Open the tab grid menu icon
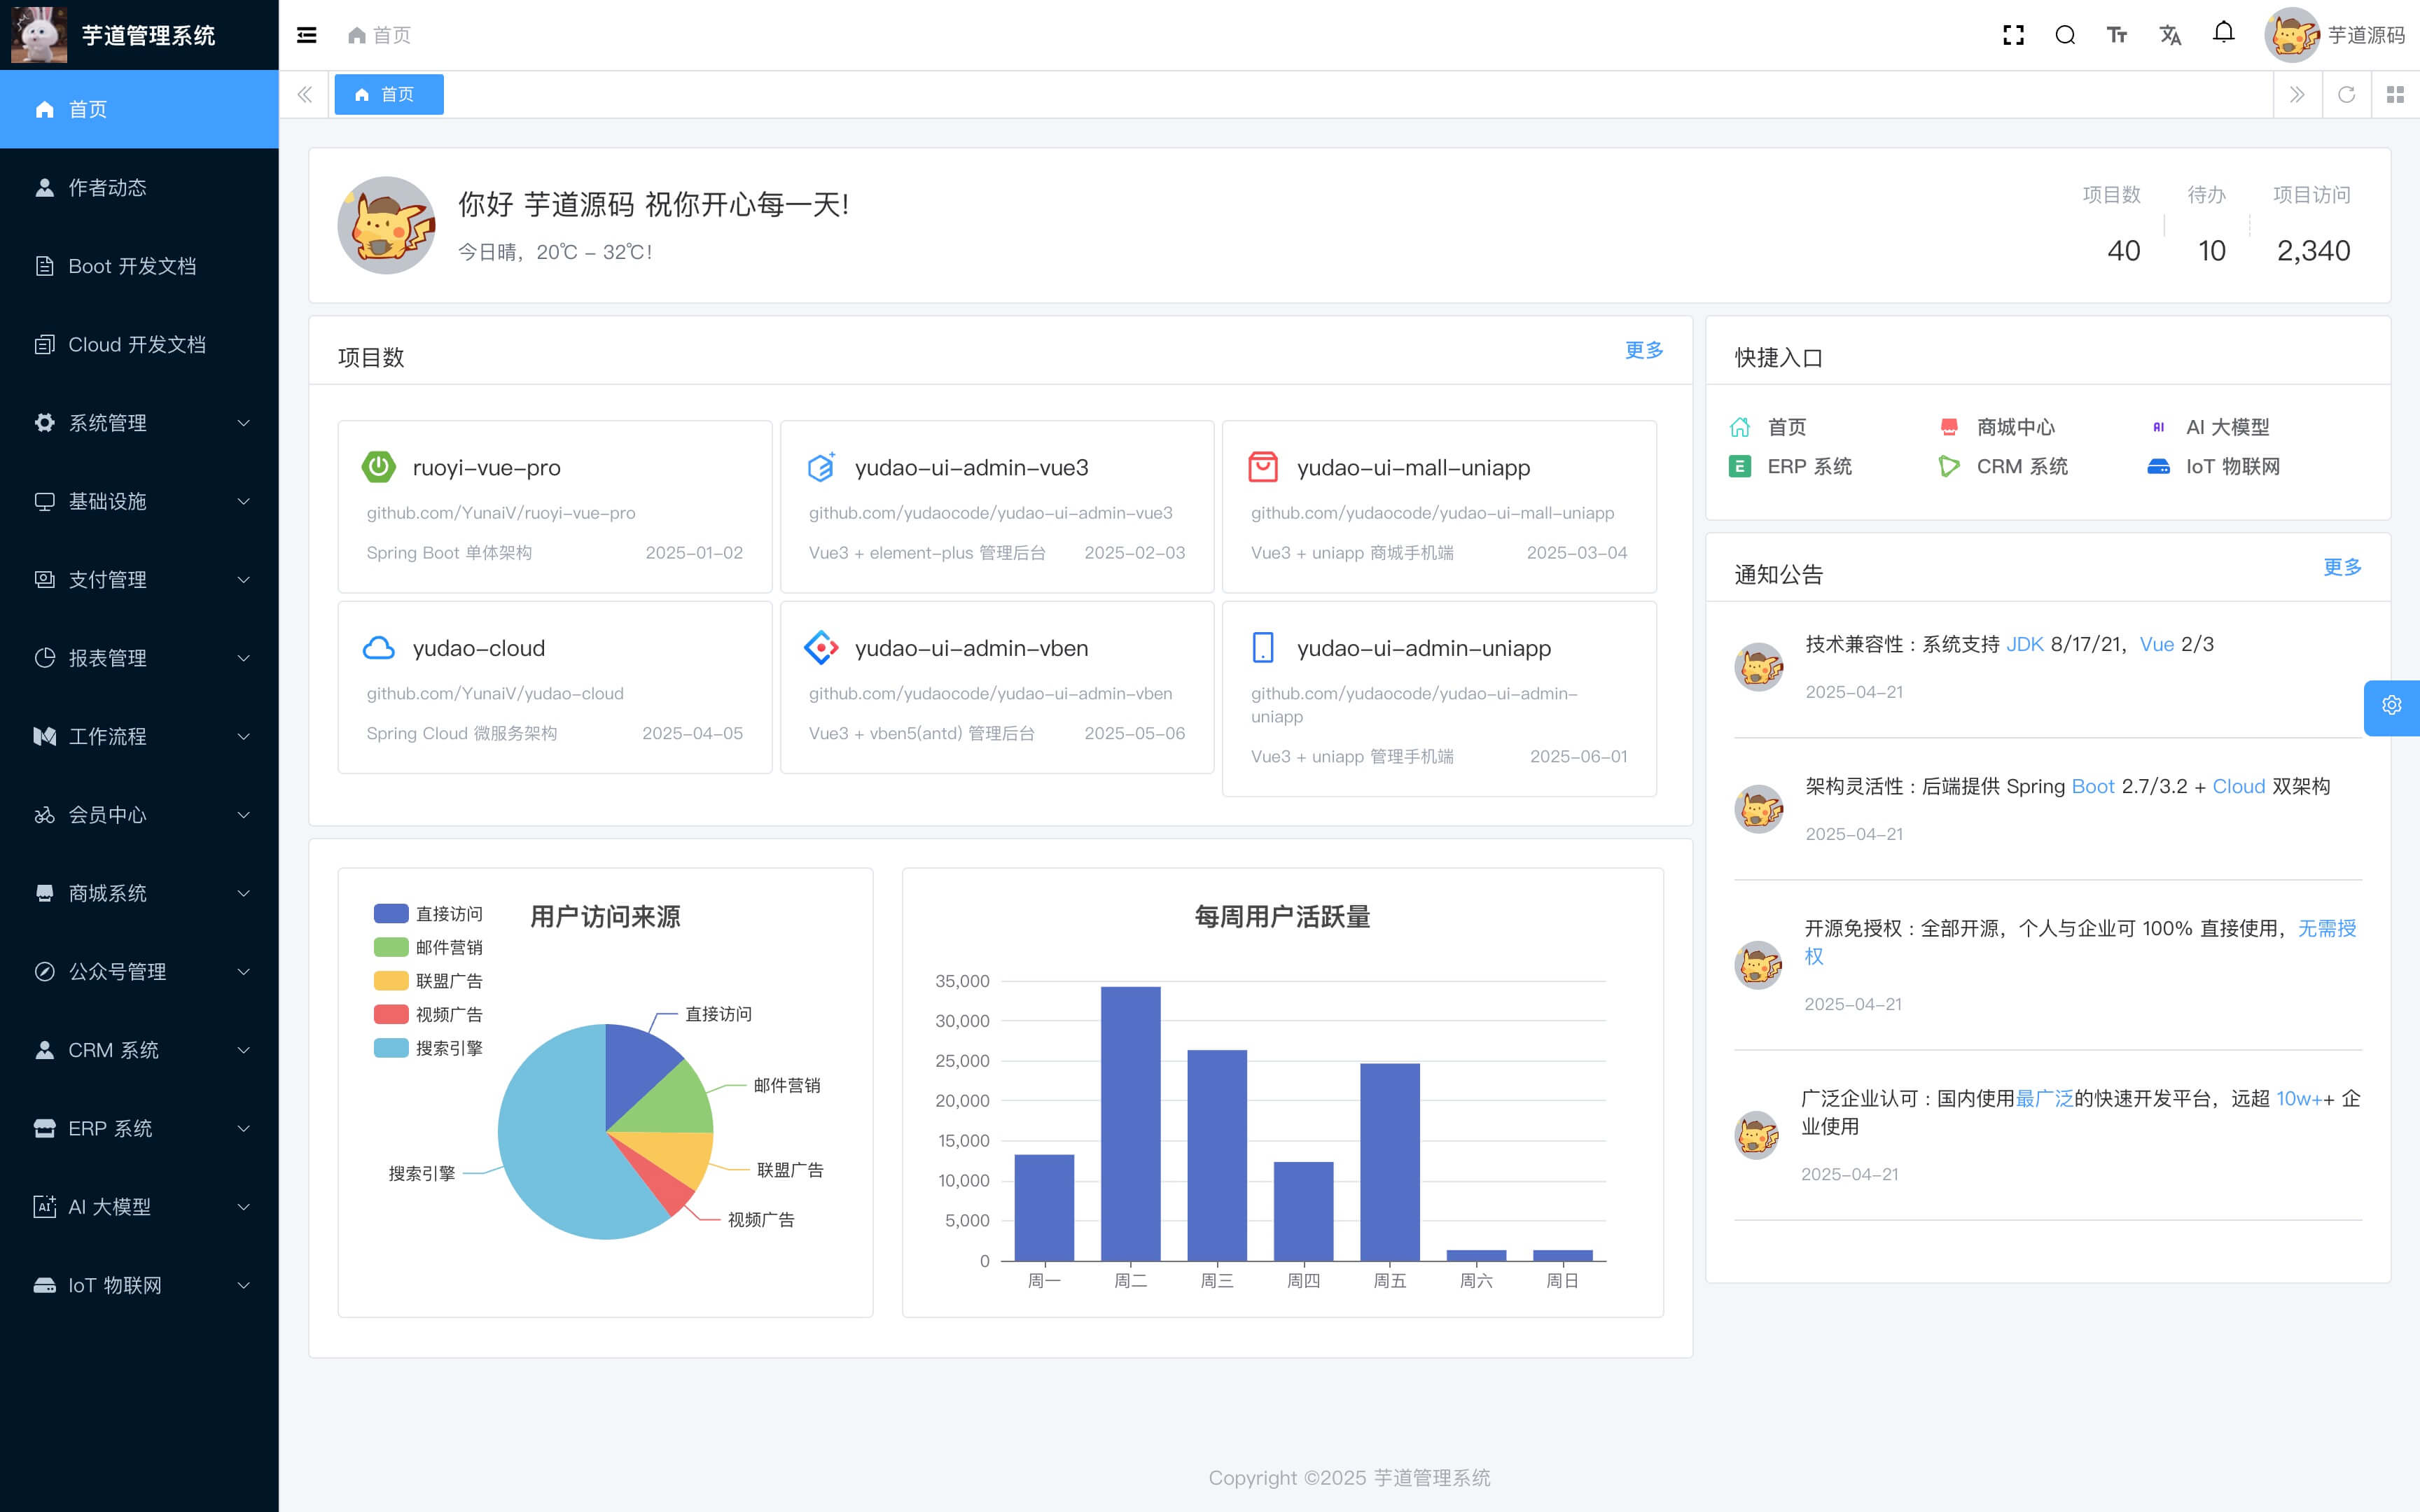The image size is (2420, 1512). pos(2395,94)
